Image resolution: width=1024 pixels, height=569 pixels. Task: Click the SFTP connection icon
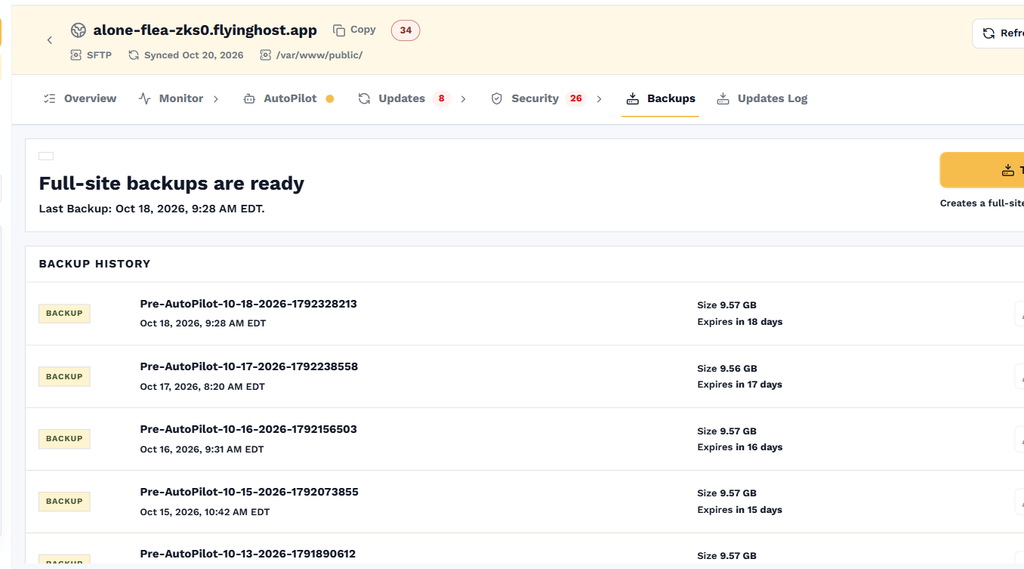(x=76, y=55)
